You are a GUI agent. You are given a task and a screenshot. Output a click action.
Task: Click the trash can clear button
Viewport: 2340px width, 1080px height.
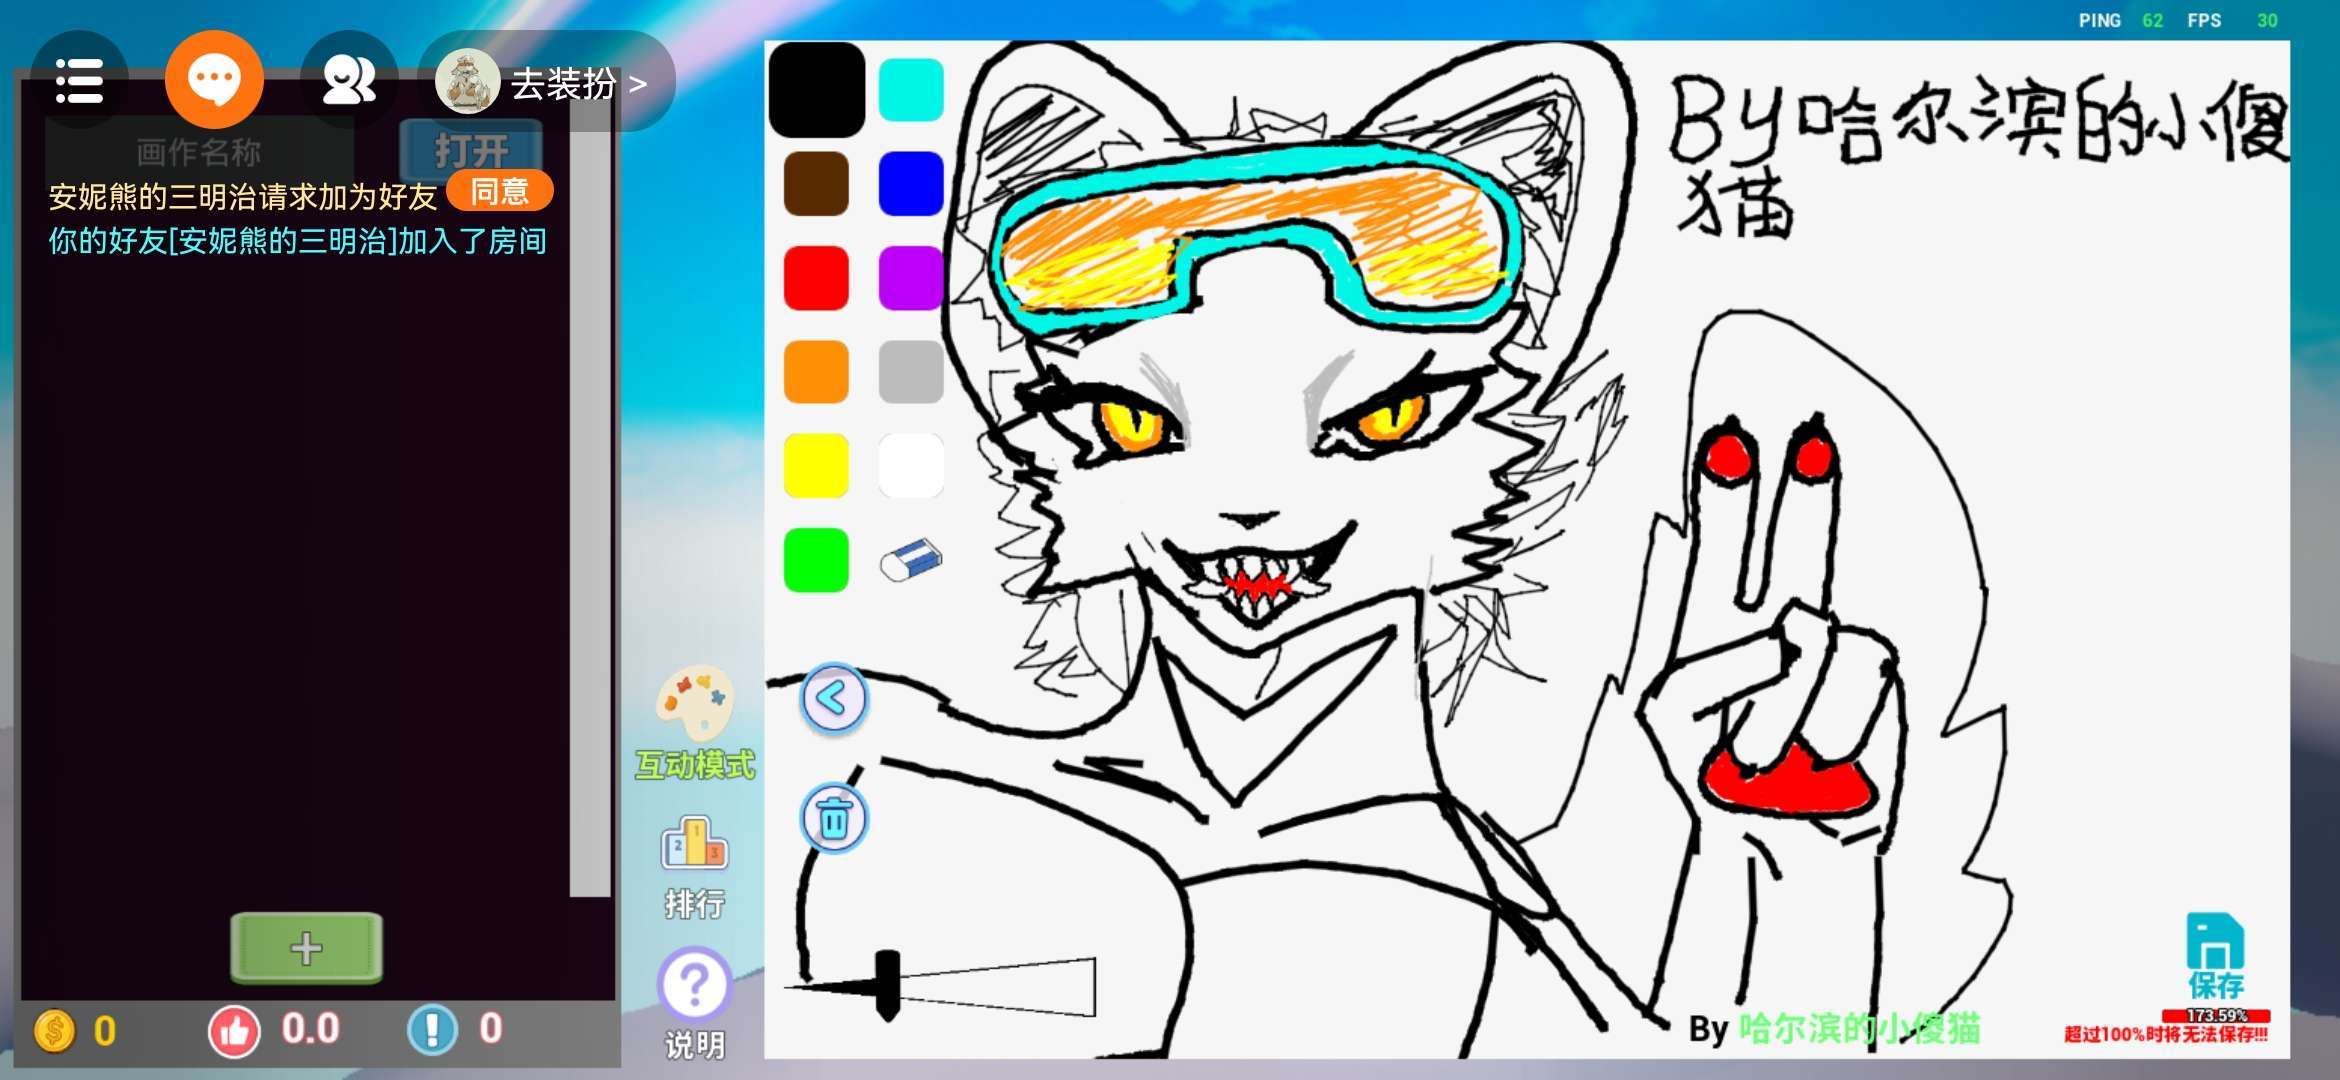[x=834, y=819]
